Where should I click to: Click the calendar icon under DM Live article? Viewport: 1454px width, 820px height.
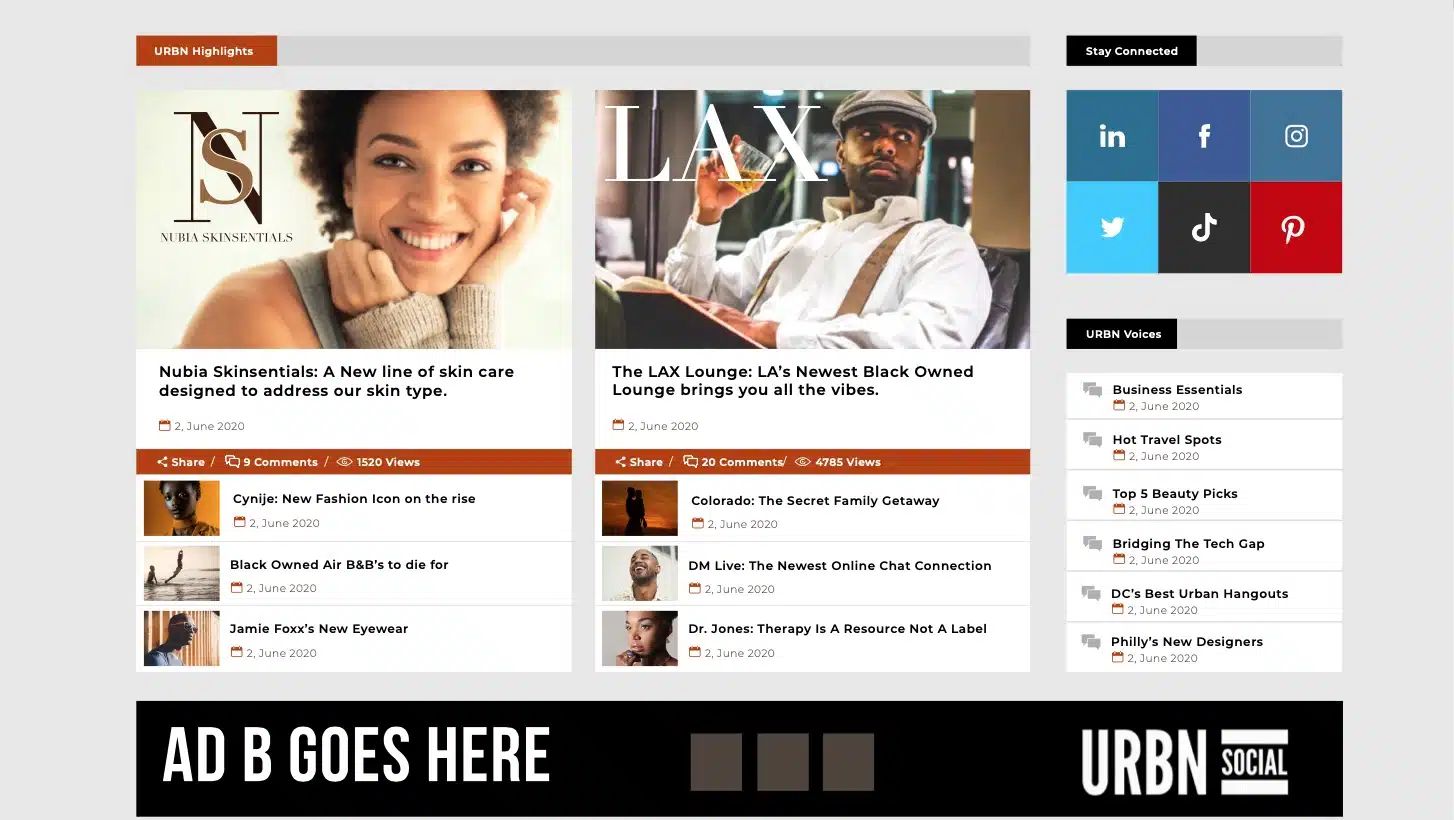695,588
